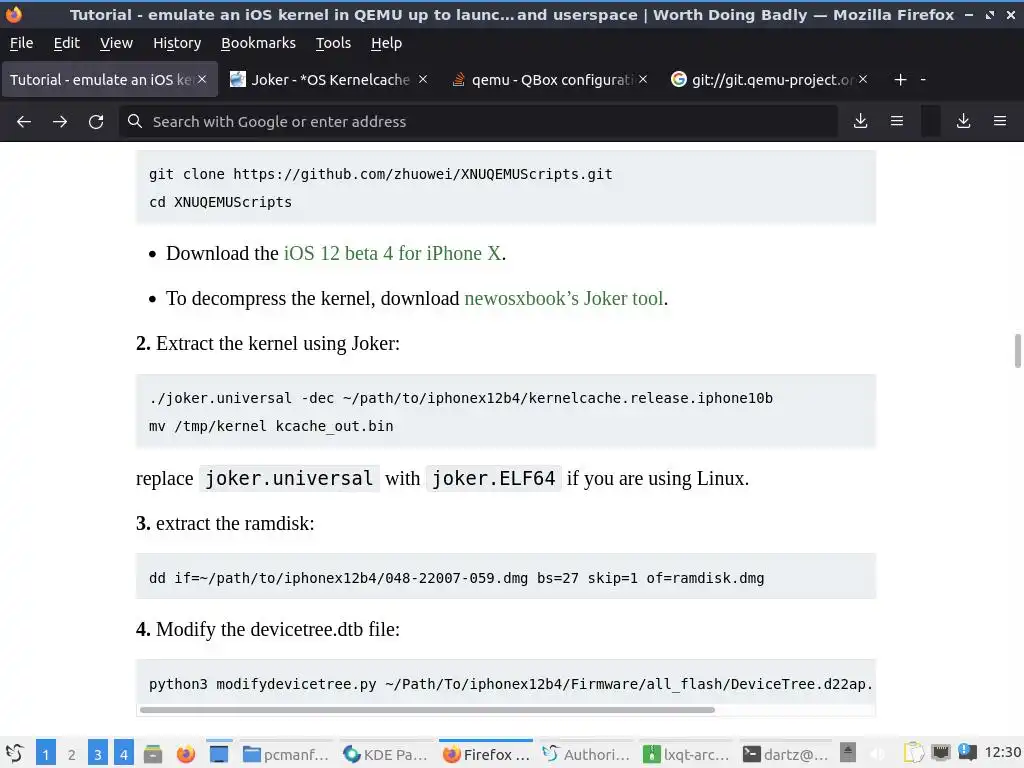The height and width of the screenshot is (768, 1024).
Task: Switch to the Firefox taskbar window
Action: (486, 754)
